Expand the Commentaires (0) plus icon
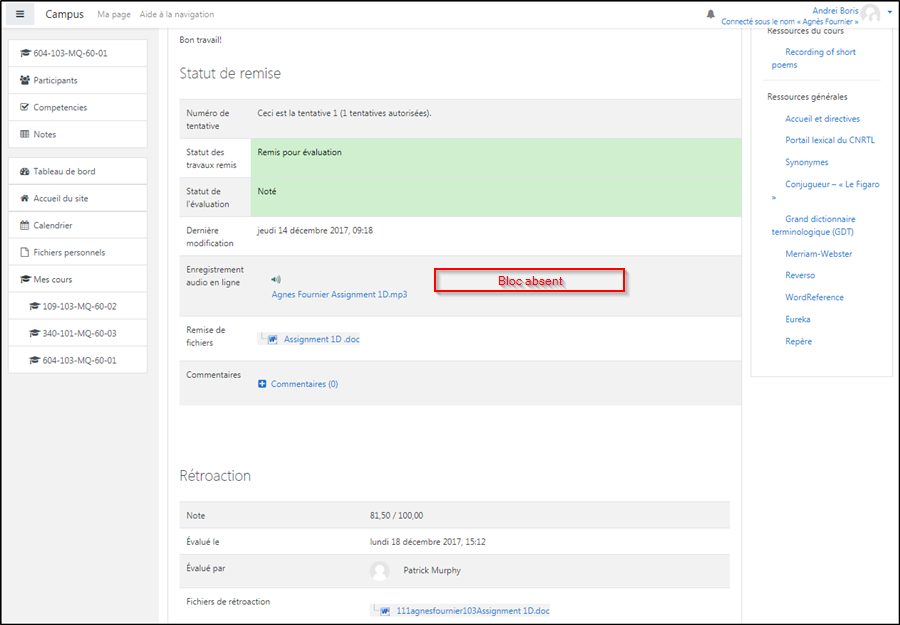The width and height of the screenshot is (900, 625). pyautogui.click(x=263, y=384)
